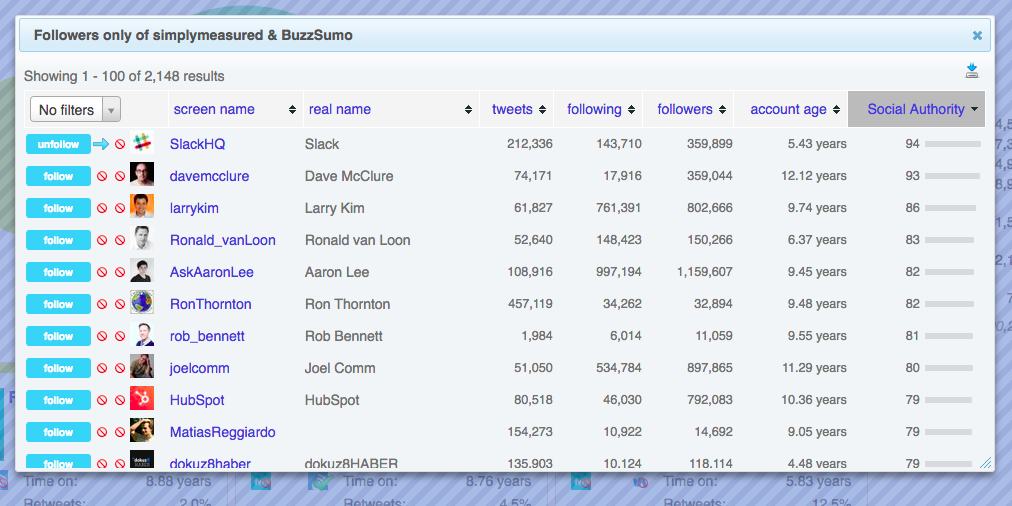The image size is (1012, 506).
Task: Open the davemcclure screen name link
Action: (x=209, y=176)
